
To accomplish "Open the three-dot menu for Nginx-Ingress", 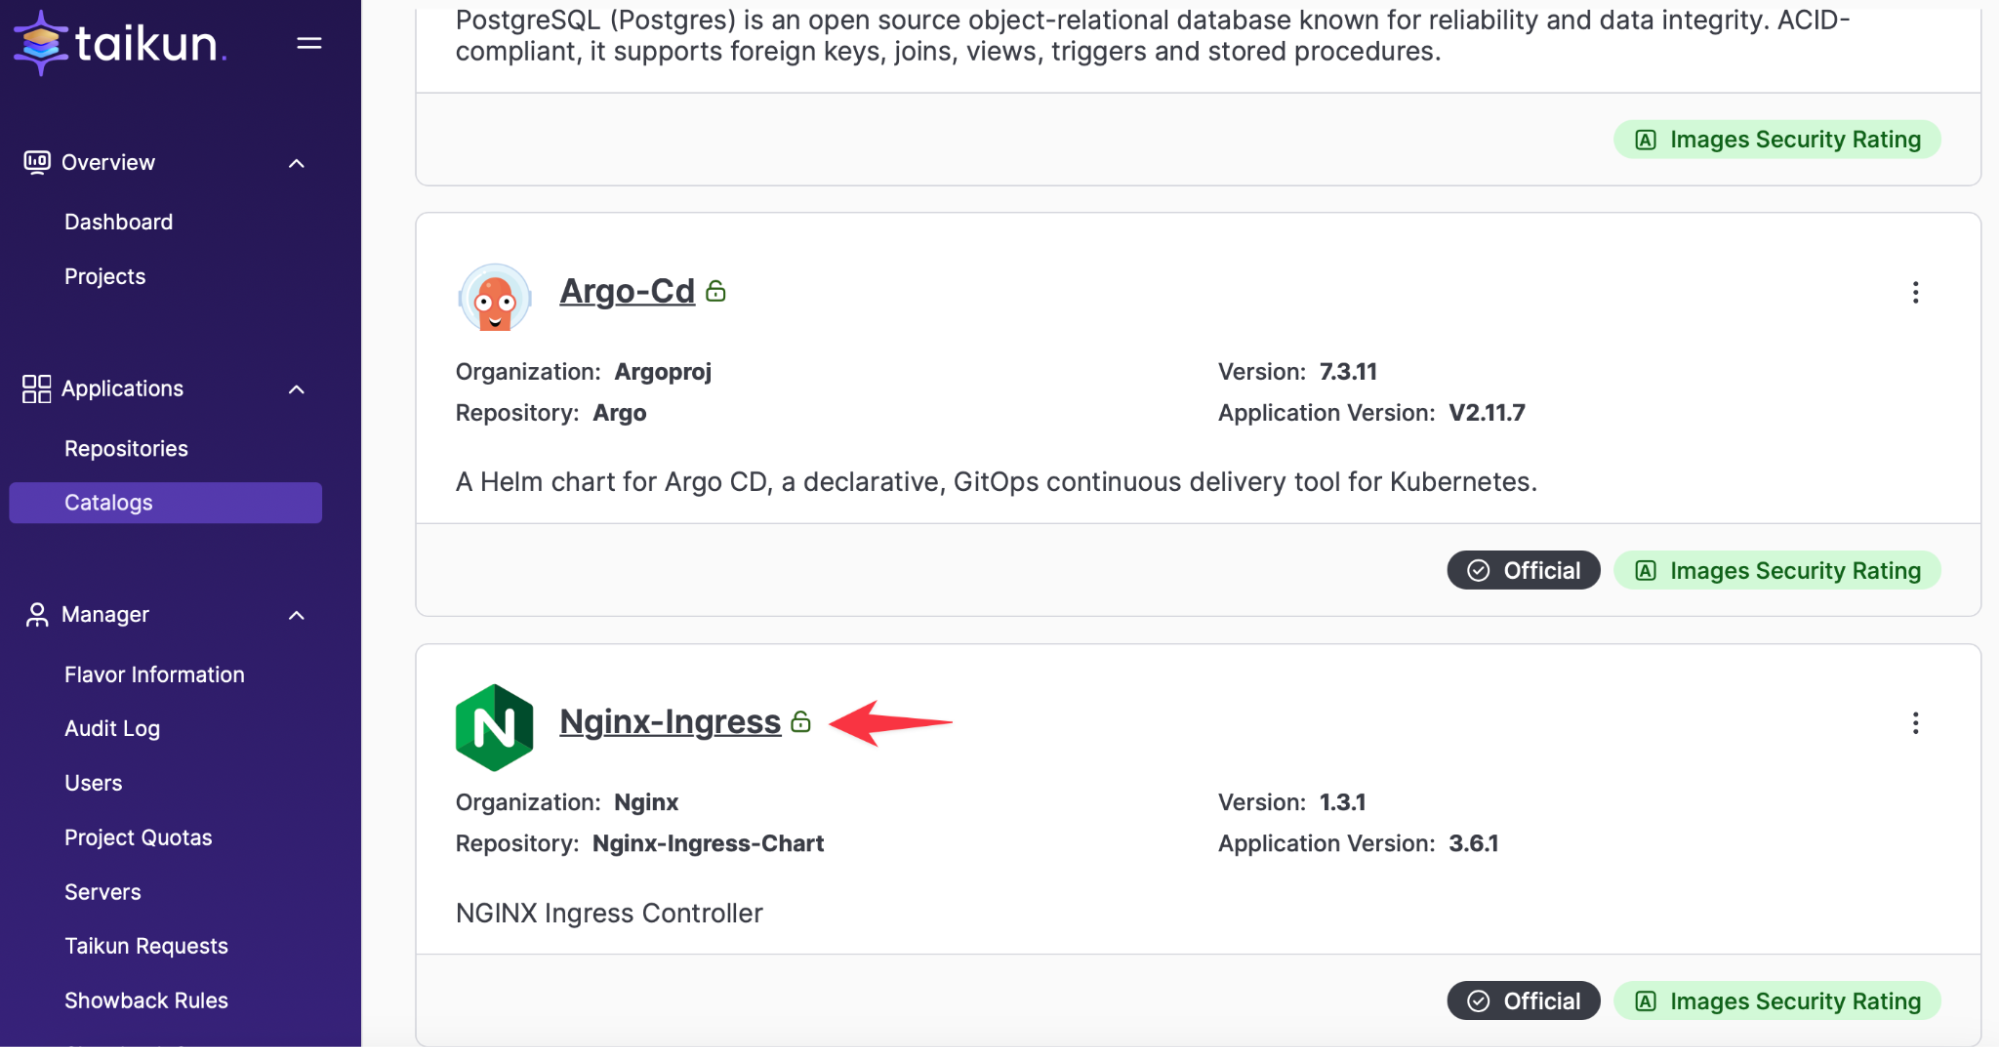I will [x=1915, y=723].
